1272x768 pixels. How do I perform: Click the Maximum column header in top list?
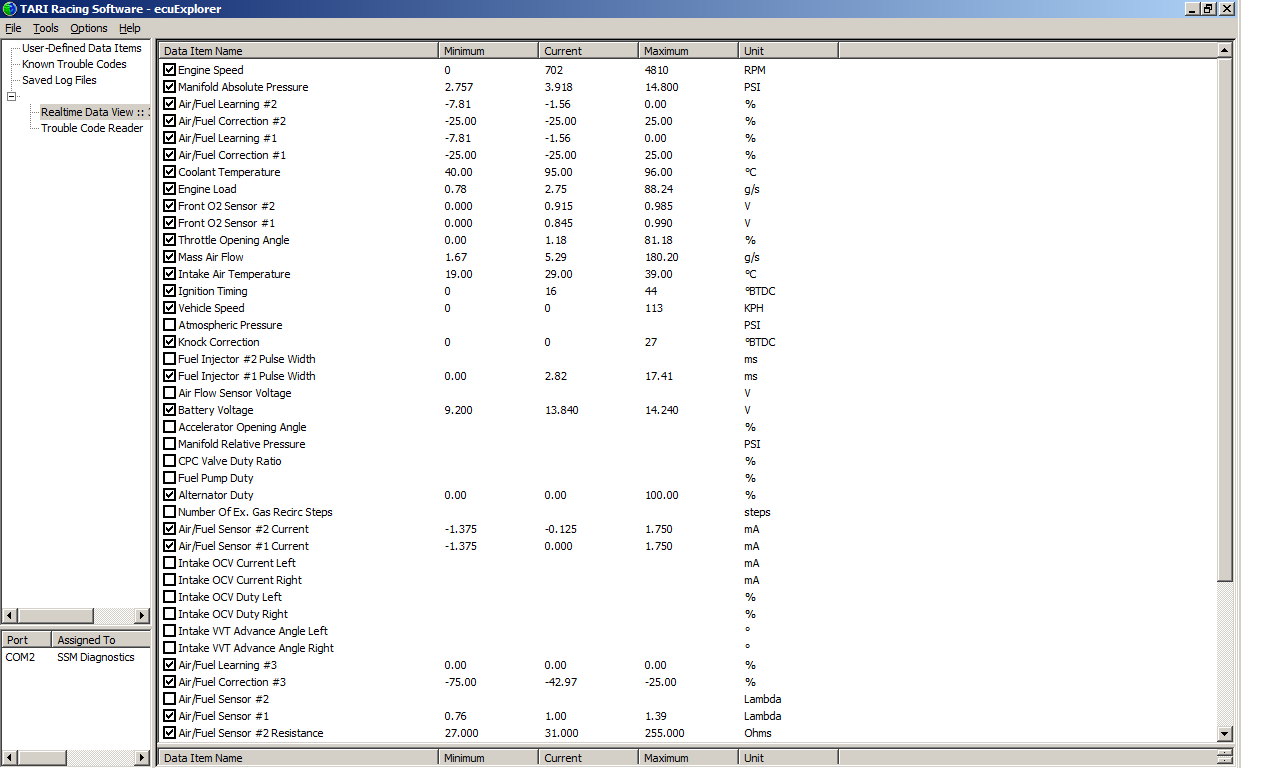[x=688, y=51]
